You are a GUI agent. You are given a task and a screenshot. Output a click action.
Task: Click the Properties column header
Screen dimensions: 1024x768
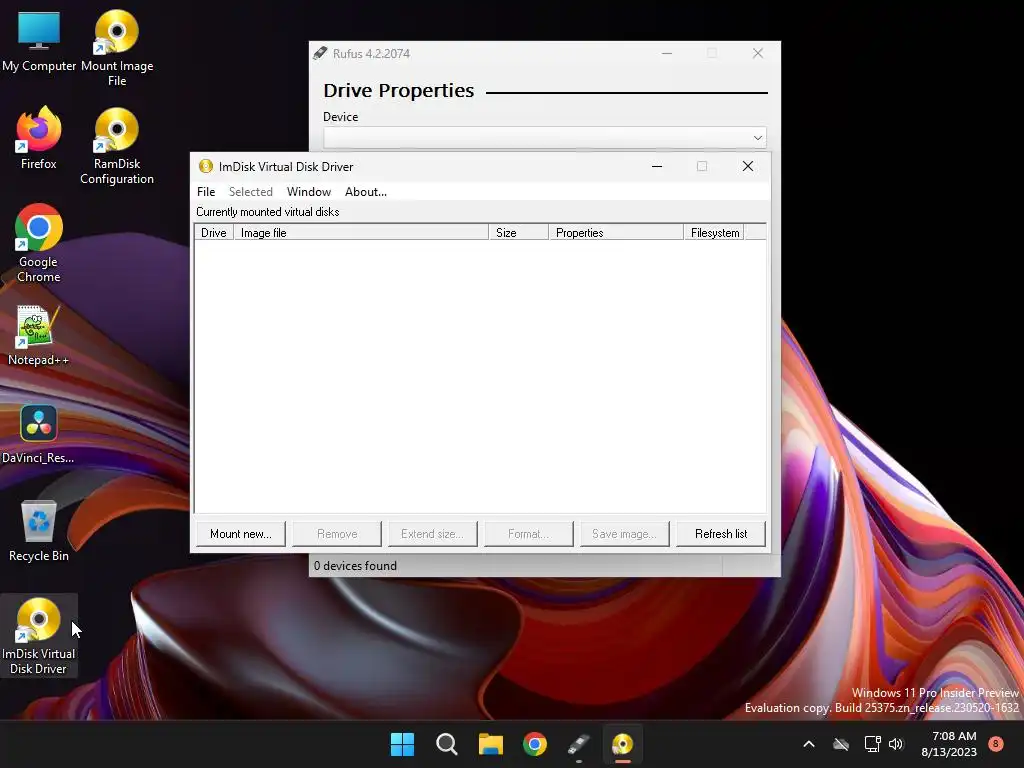click(x=616, y=232)
